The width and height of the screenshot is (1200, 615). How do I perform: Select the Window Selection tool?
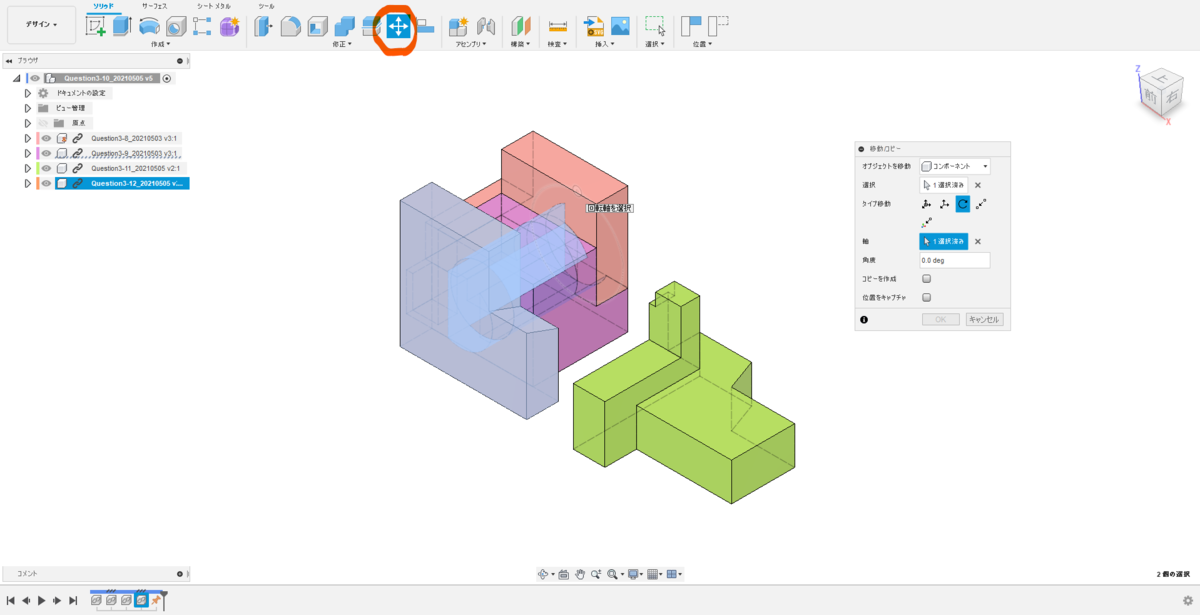(655, 27)
